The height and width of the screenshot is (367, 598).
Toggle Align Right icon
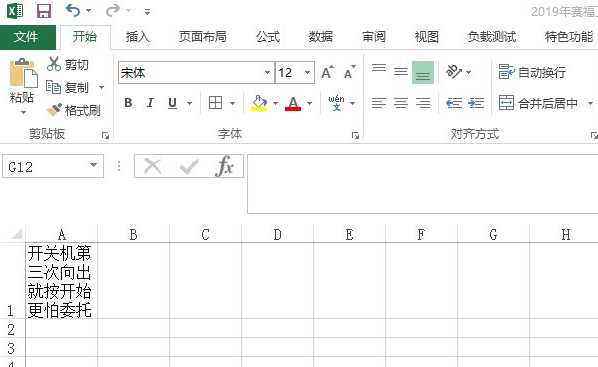[423, 103]
